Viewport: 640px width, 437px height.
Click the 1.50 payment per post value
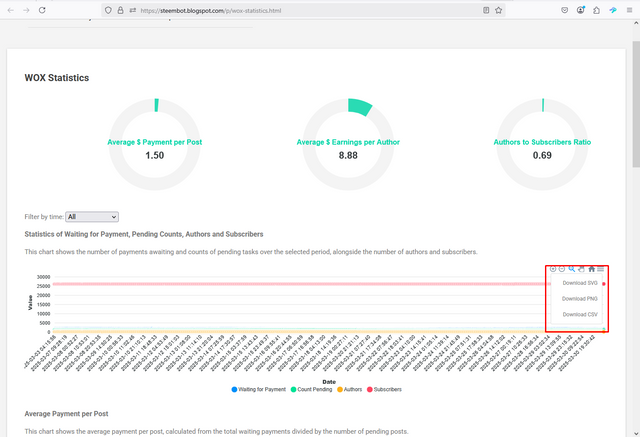(155, 155)
